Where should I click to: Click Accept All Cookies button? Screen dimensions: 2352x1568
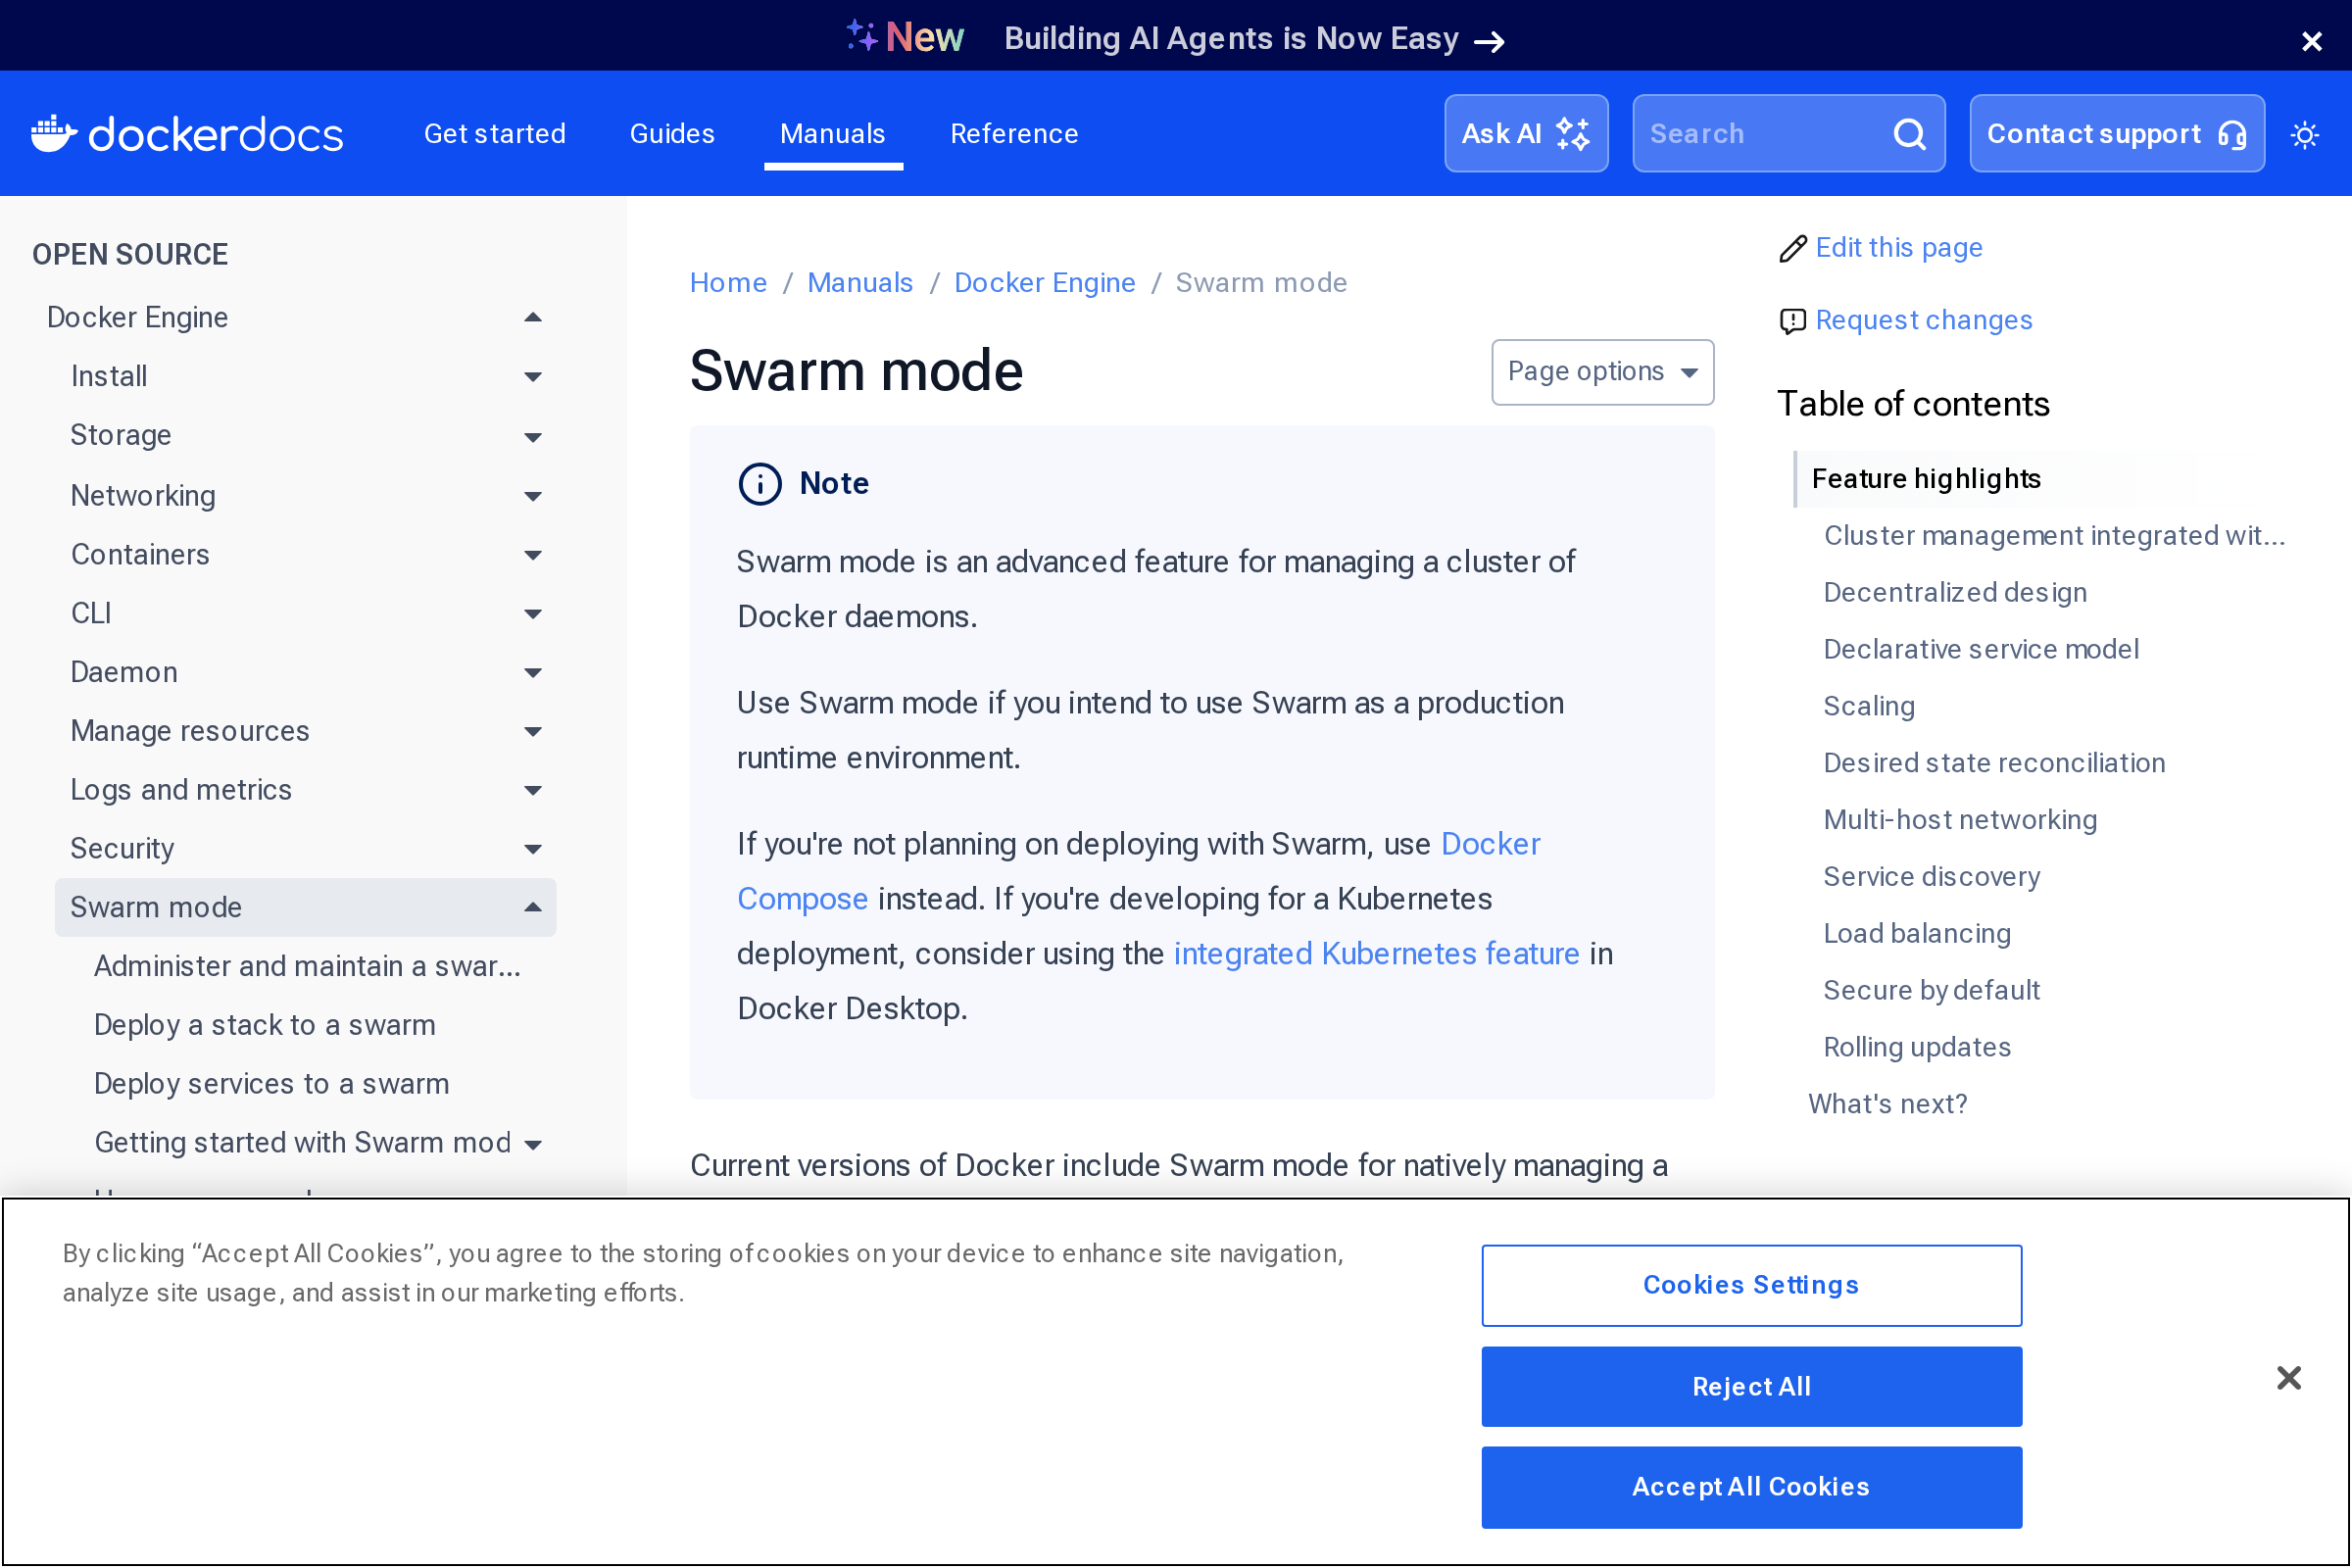[1751, 1488]
